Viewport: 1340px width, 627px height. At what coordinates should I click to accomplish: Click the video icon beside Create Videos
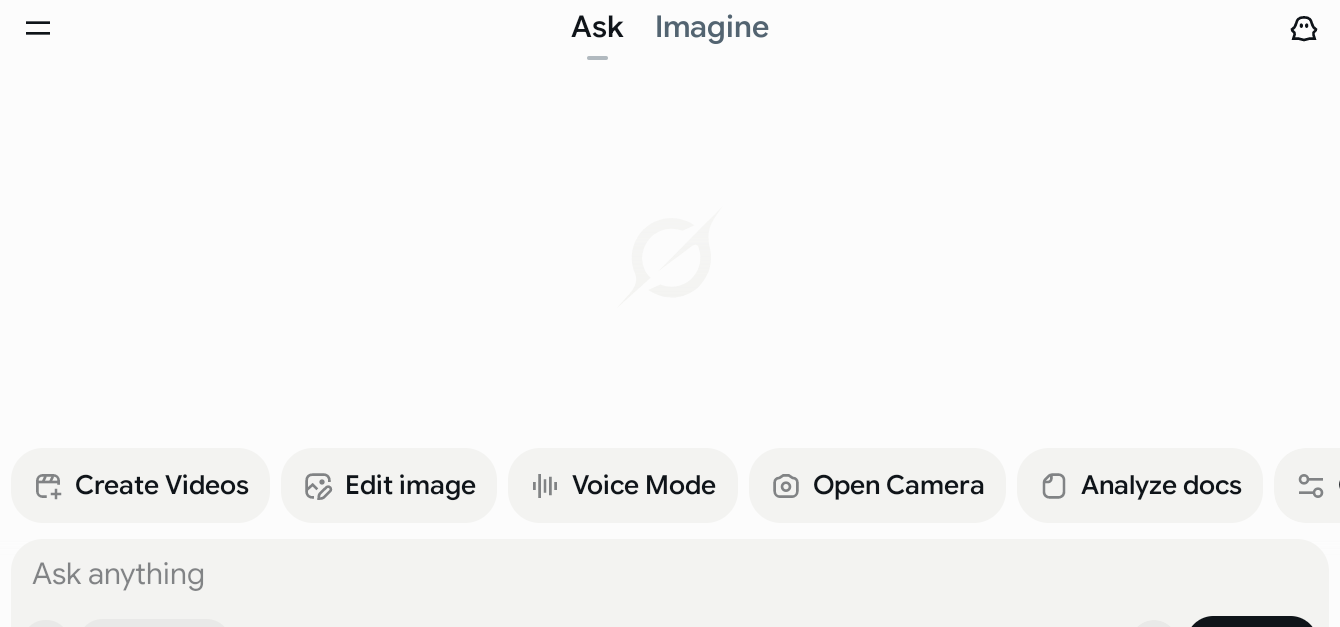pyautogui.click(x=48, y=486)
